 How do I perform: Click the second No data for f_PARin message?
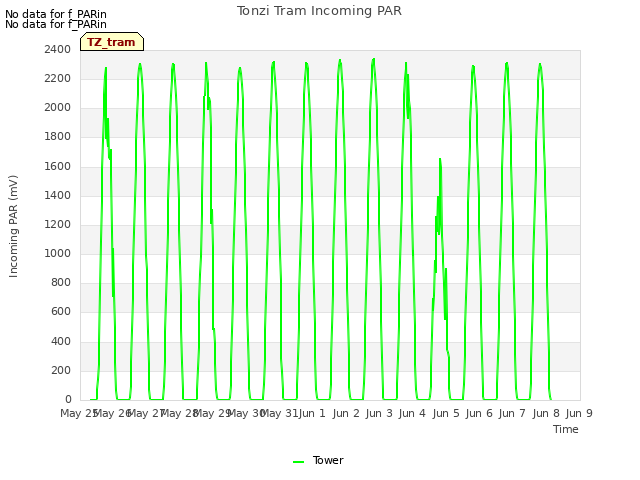(56, 24)
